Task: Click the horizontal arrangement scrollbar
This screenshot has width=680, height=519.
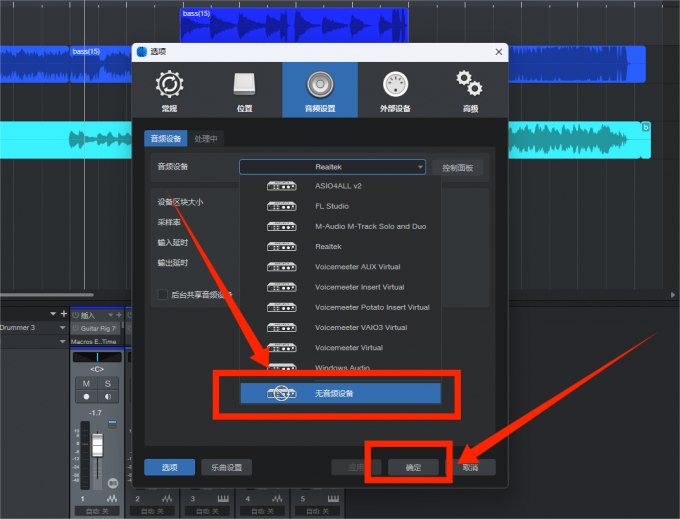Action: pyautogui.click(x=47, y=295)
